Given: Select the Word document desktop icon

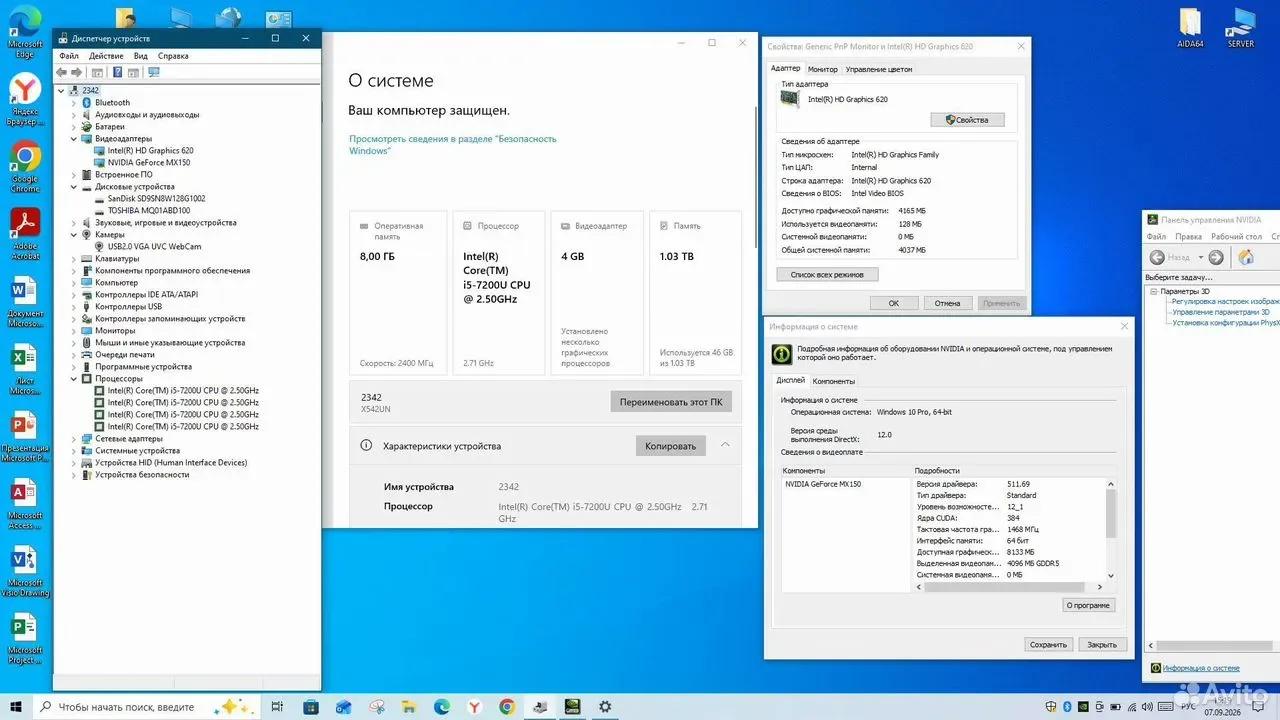Looking at the screenshot, I should tap(25, 302).
